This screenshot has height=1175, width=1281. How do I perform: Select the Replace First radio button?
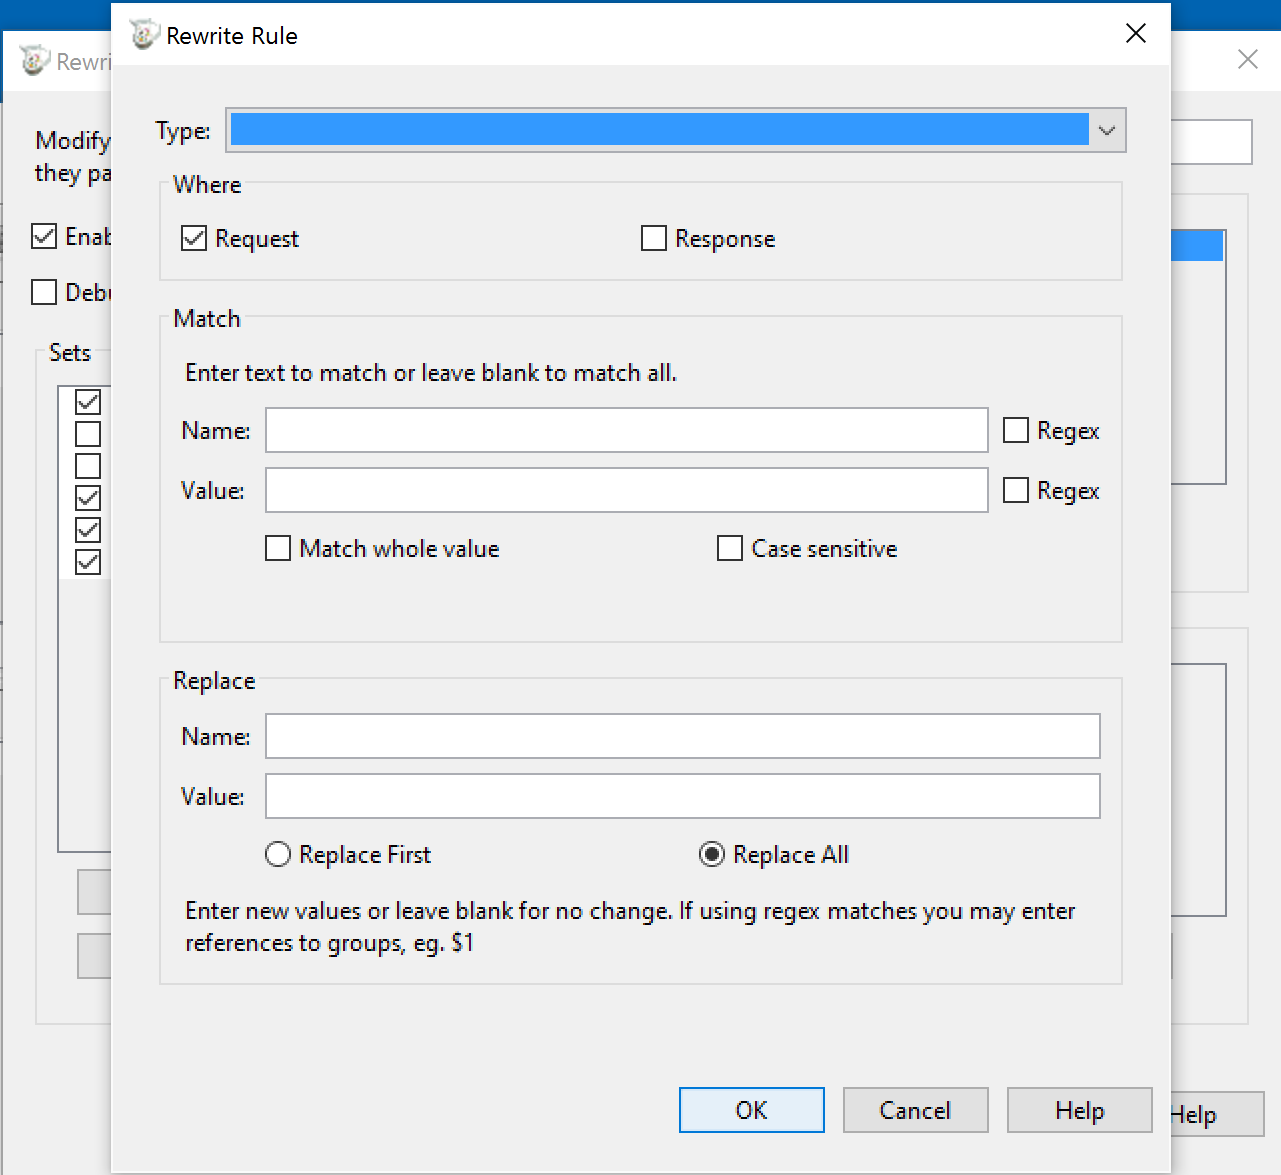(x=278, y=855)
